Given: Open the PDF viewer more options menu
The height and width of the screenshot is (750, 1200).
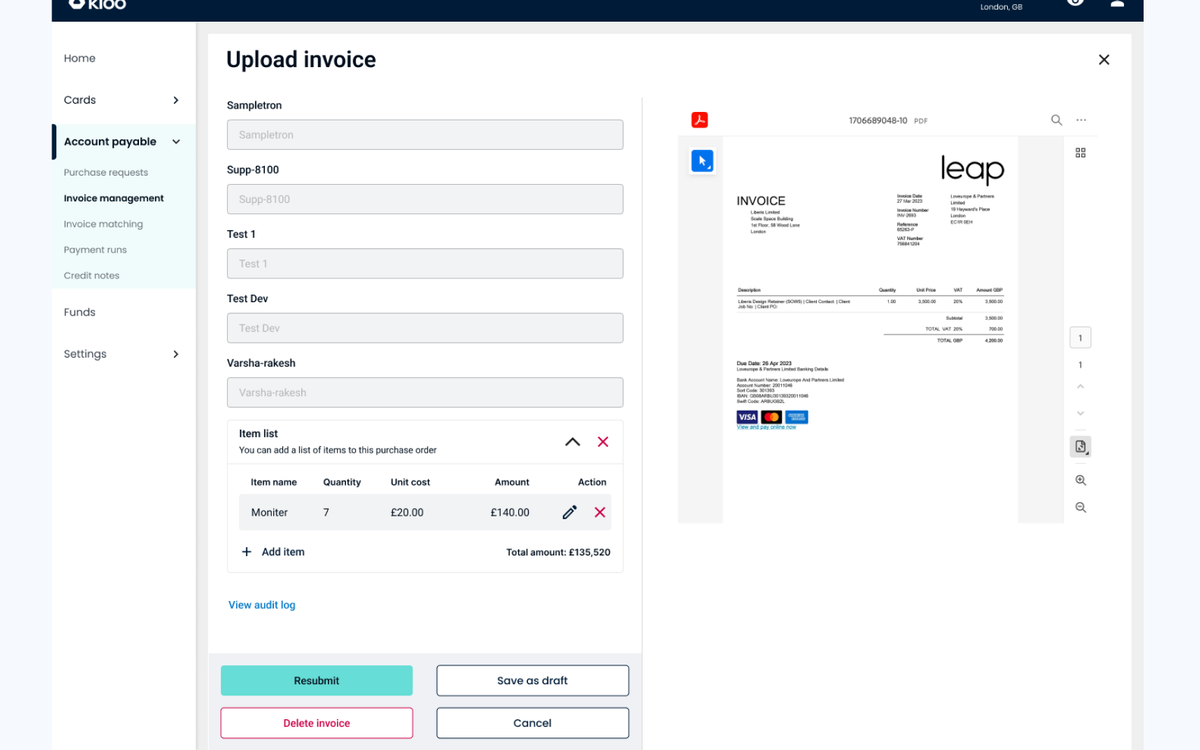Looking at the screenshot, I should (x=1081, y=120).
